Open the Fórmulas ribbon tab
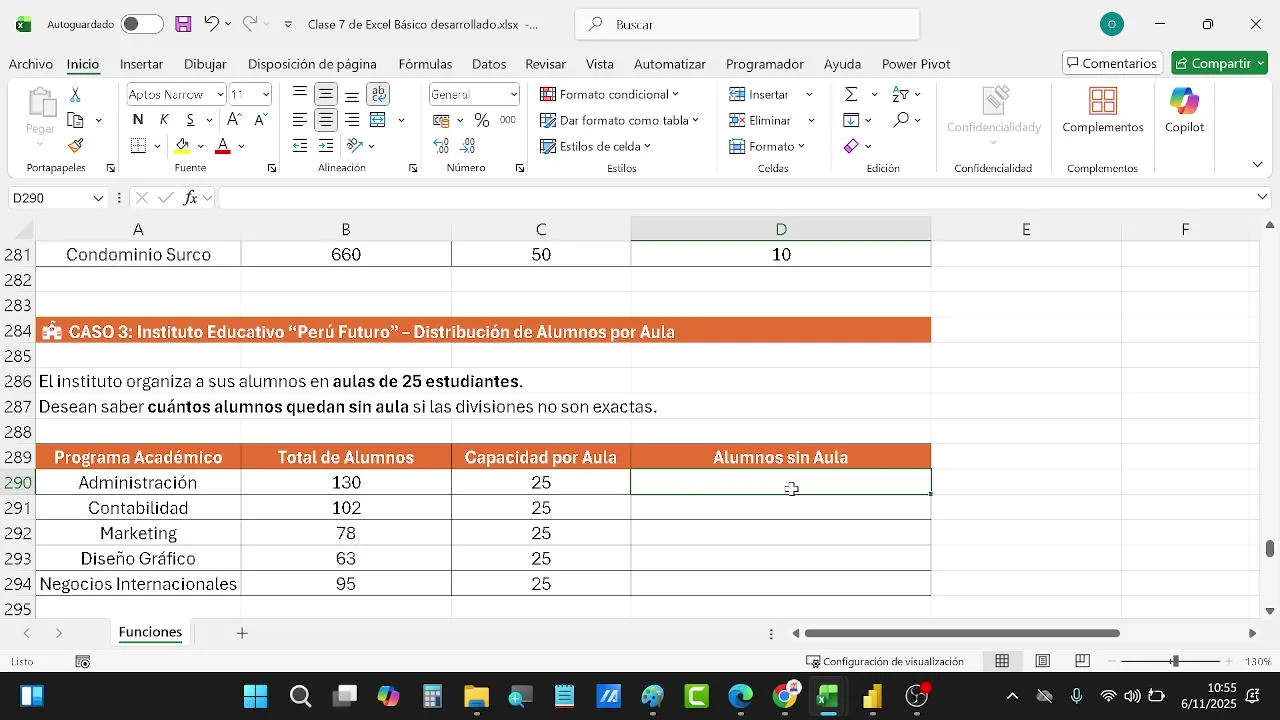Screen dimensions: 1280x720 pos(425,64)
